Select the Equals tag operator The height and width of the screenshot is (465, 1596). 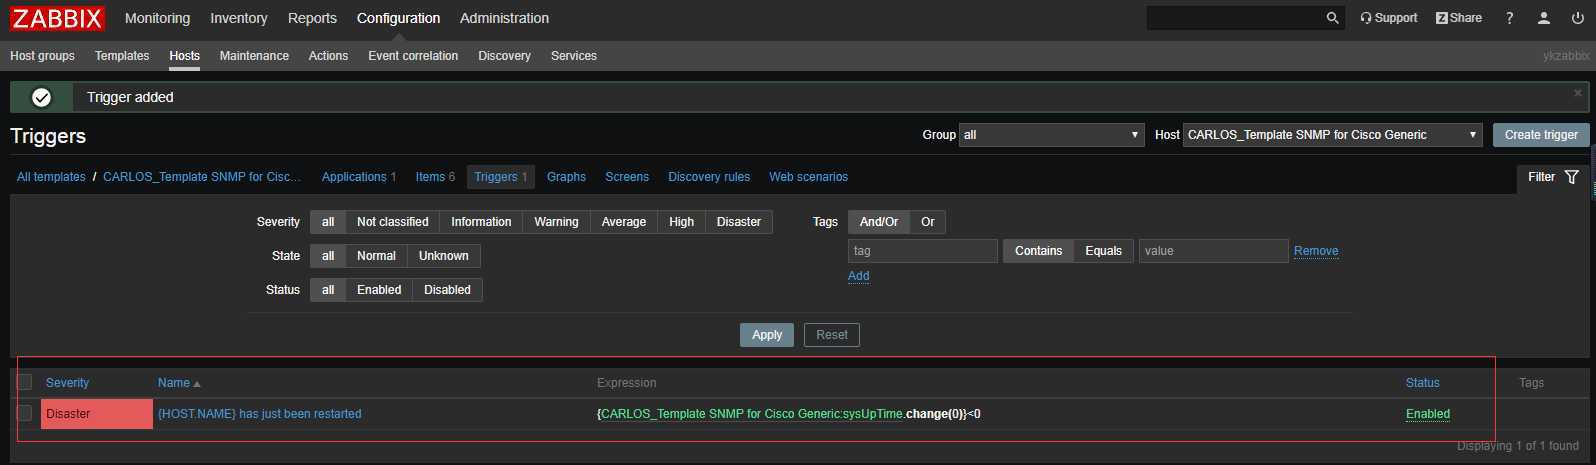point(1104,251)
